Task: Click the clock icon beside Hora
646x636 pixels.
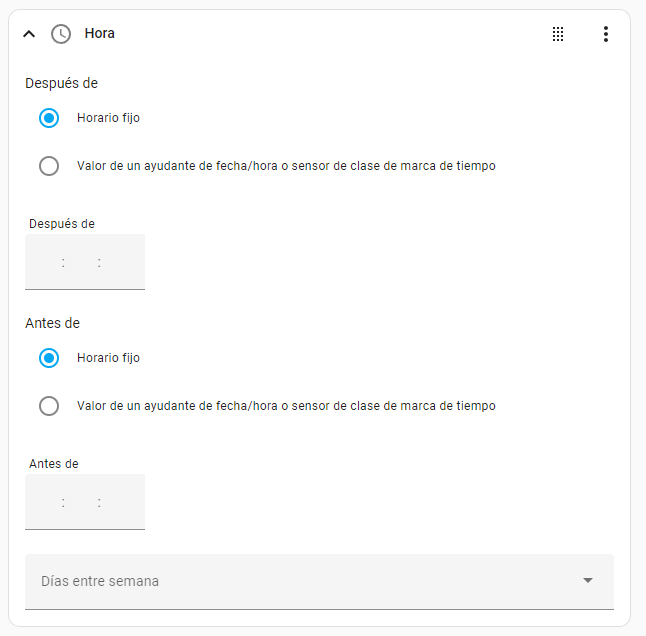Action: click(x=61, y=34)
